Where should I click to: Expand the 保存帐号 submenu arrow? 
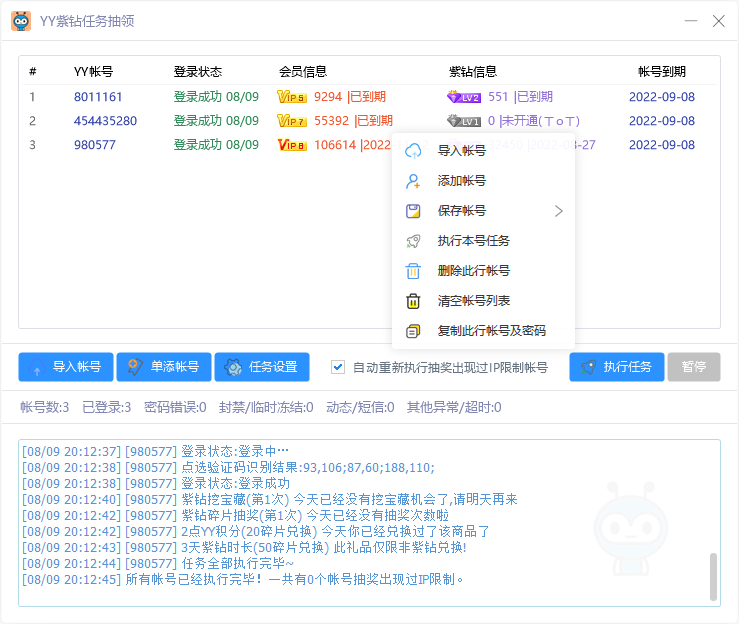pyautogui.click(x=558, y=211)
